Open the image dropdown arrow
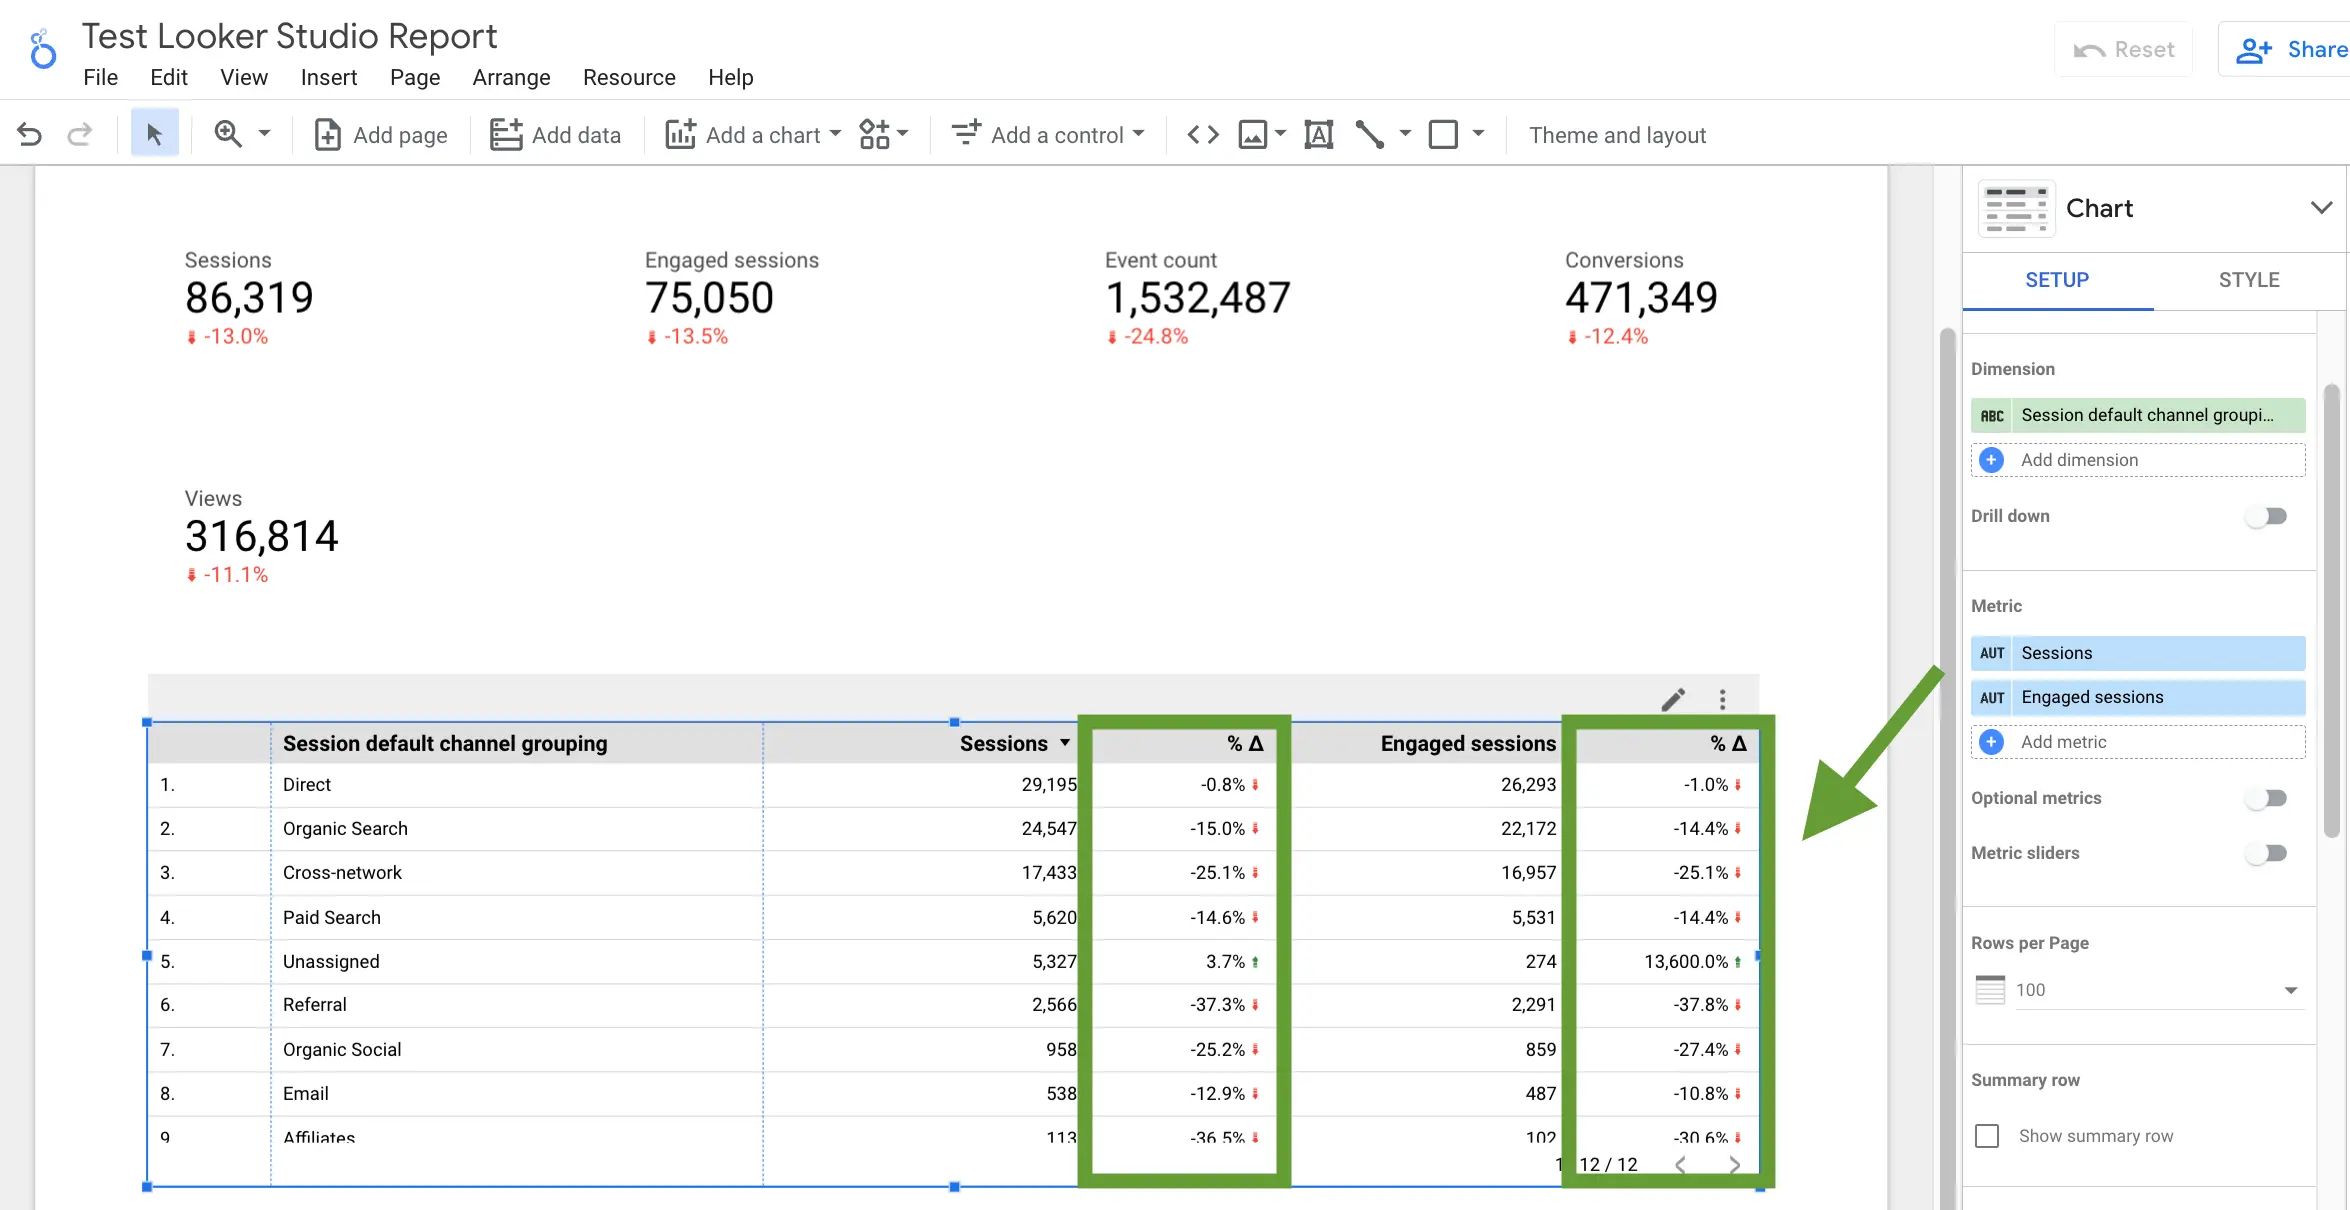 click(x=1280, y=133)
